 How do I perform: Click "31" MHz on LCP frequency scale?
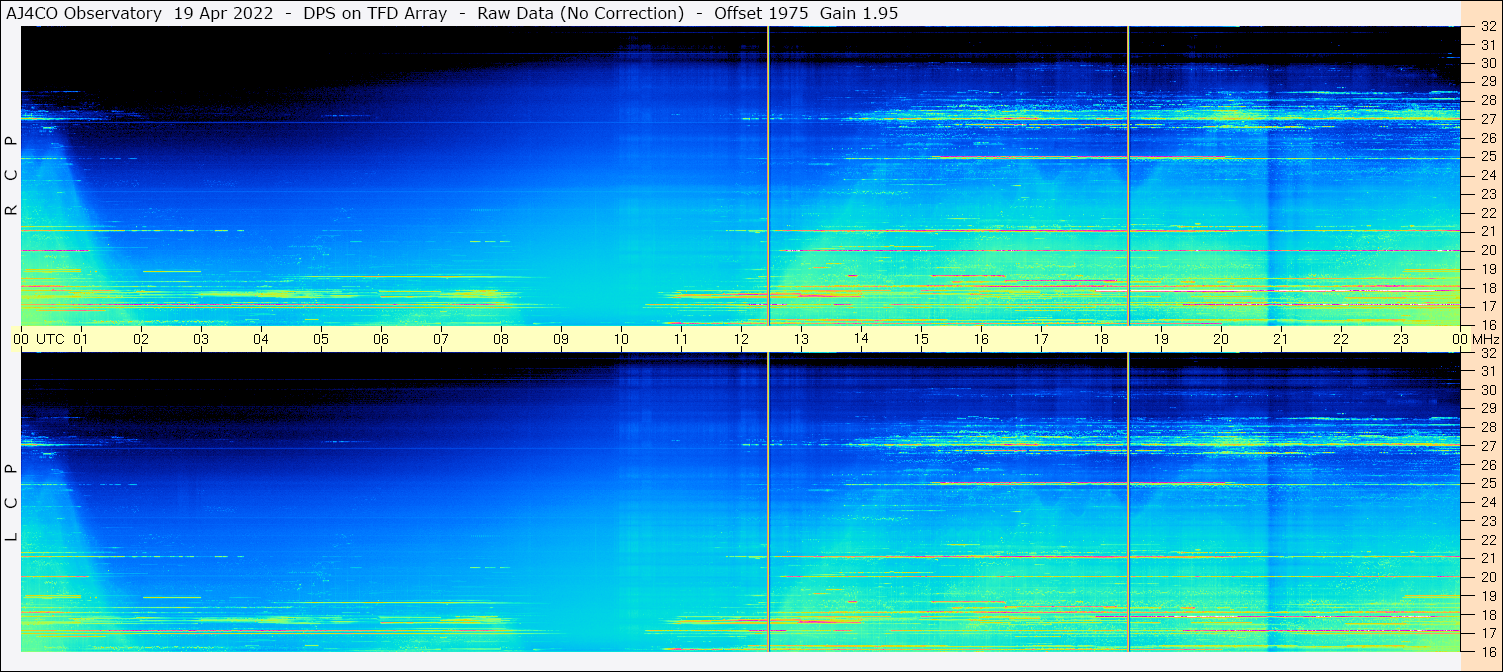coord(1488,371)
